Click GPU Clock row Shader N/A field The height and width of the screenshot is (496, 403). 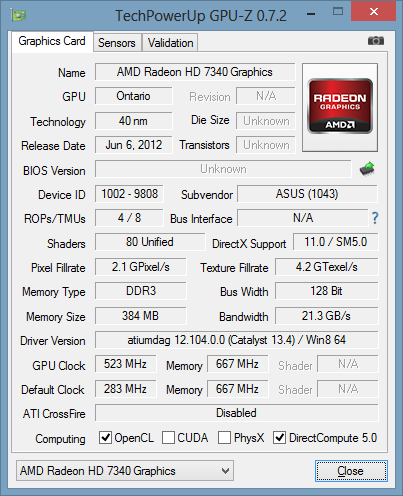point(348,364)
